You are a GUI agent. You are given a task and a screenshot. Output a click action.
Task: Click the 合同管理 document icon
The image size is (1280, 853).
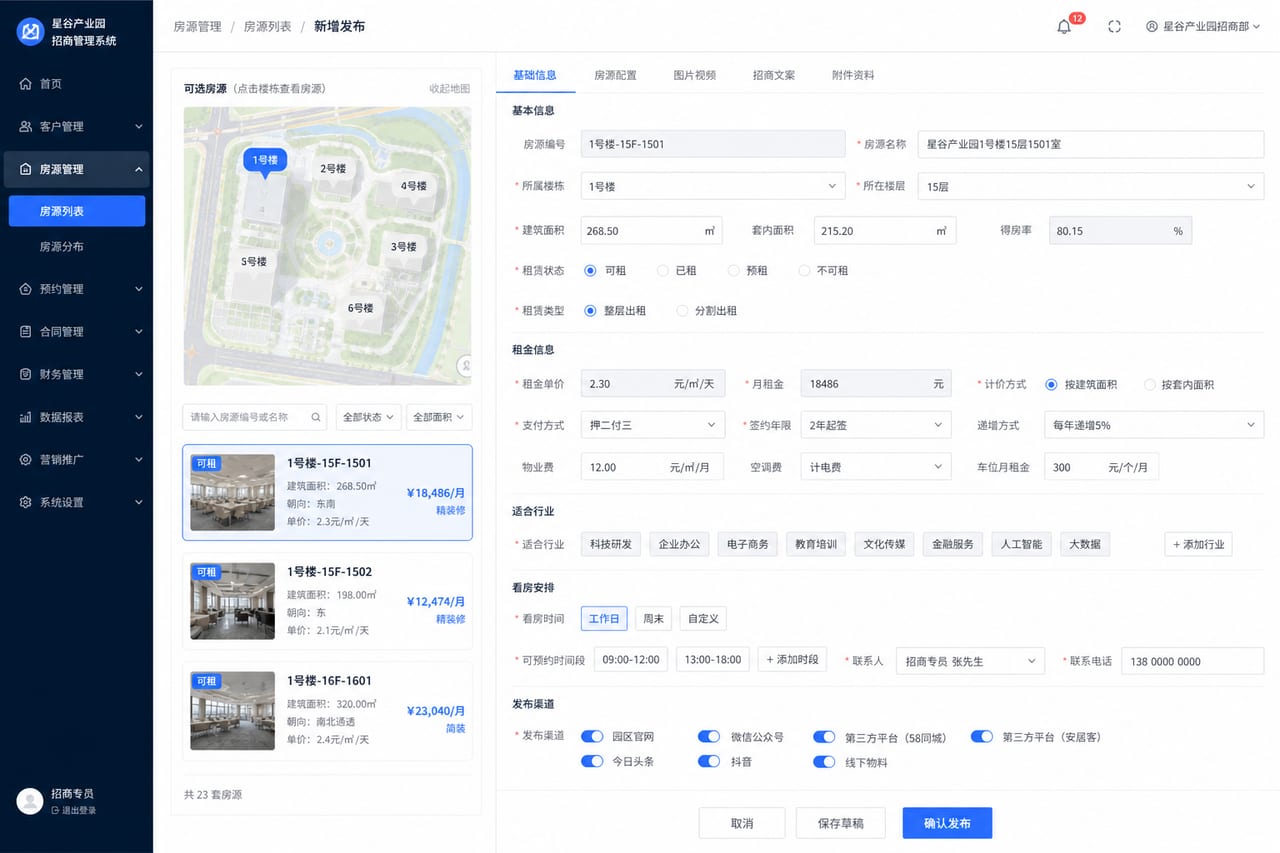point(26,332)
